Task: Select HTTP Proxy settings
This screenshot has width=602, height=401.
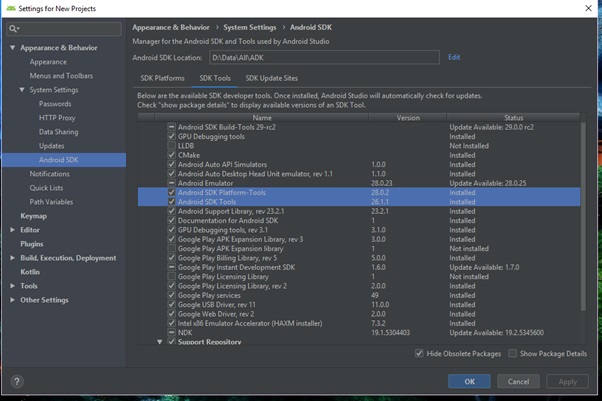Action: pyautogui.click(x=57, y=118)
